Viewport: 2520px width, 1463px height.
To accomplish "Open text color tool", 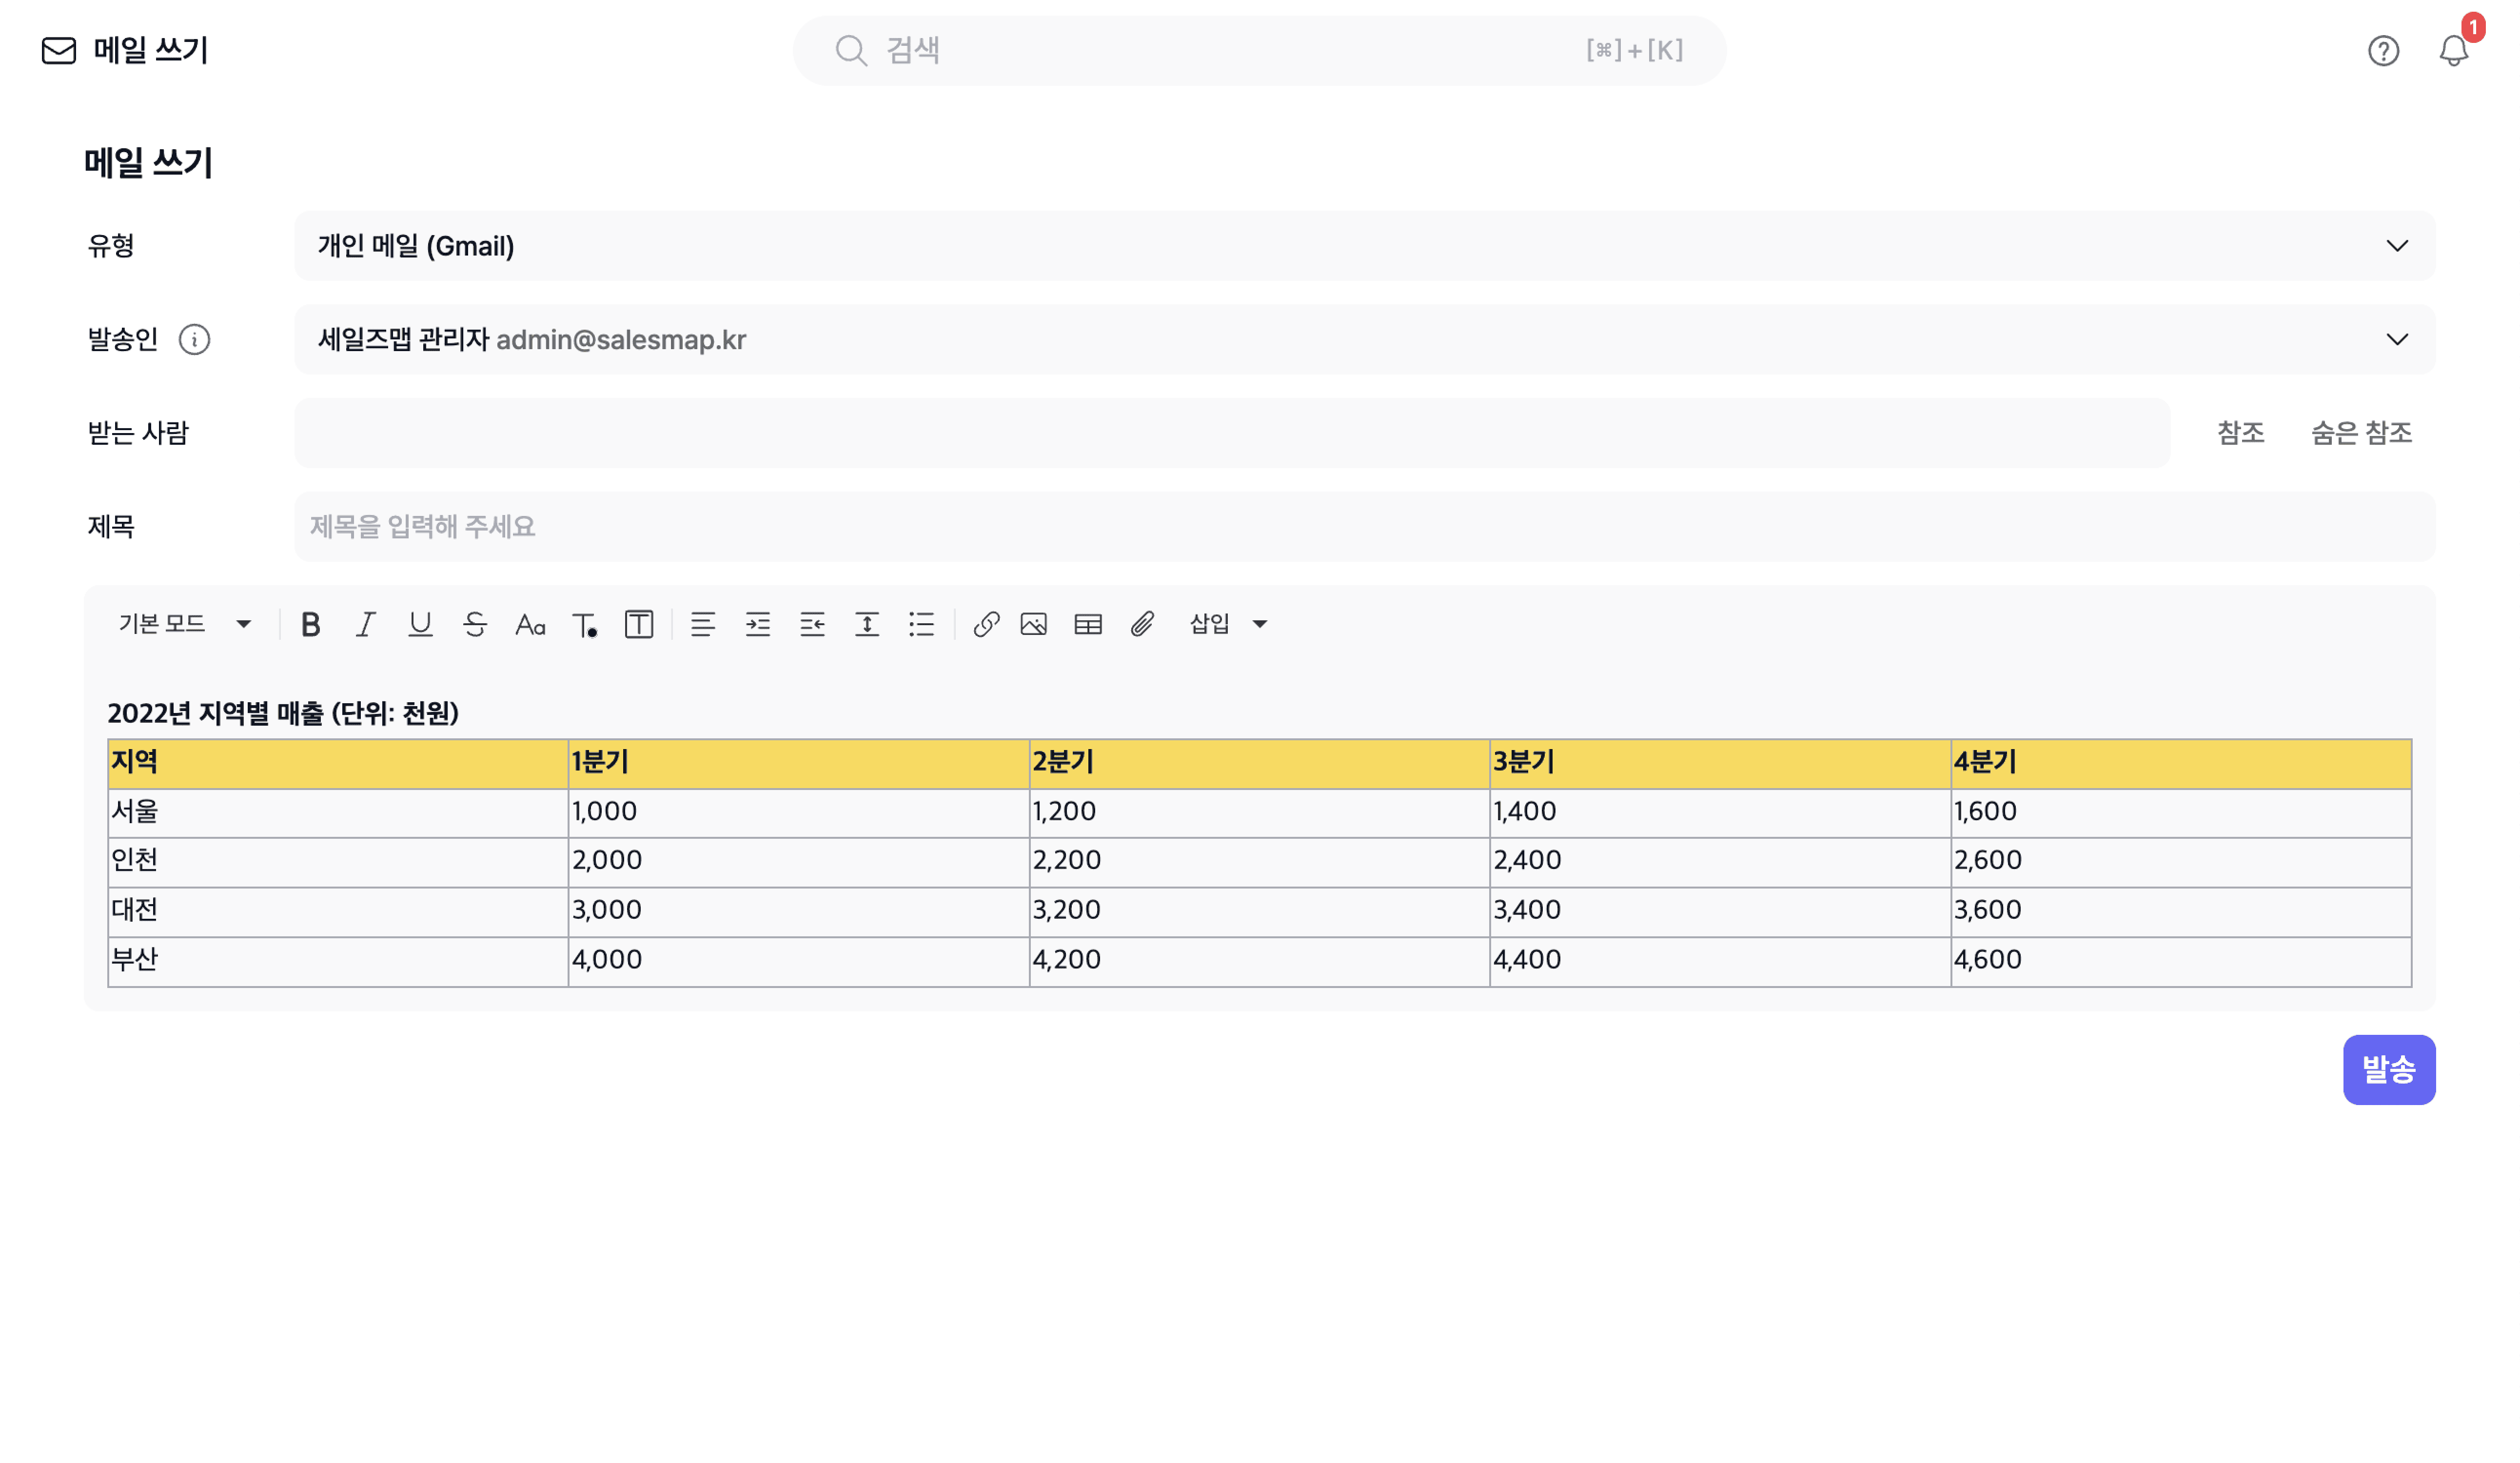I will [584, 624].
